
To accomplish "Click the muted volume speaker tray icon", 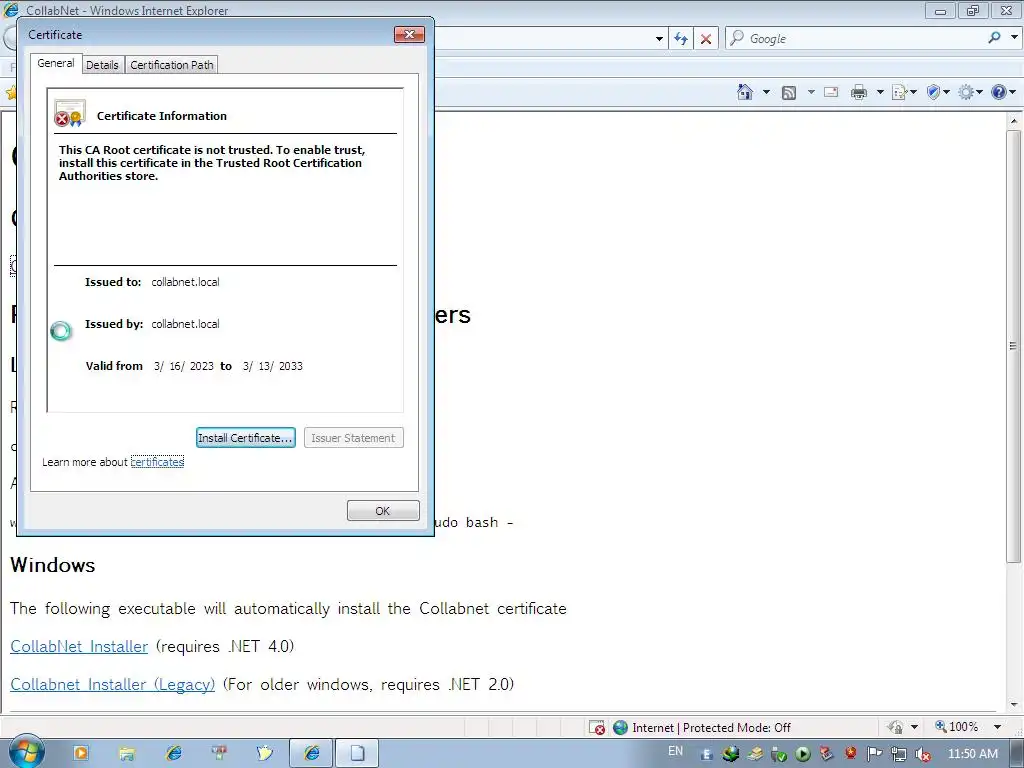I will 923,754.
